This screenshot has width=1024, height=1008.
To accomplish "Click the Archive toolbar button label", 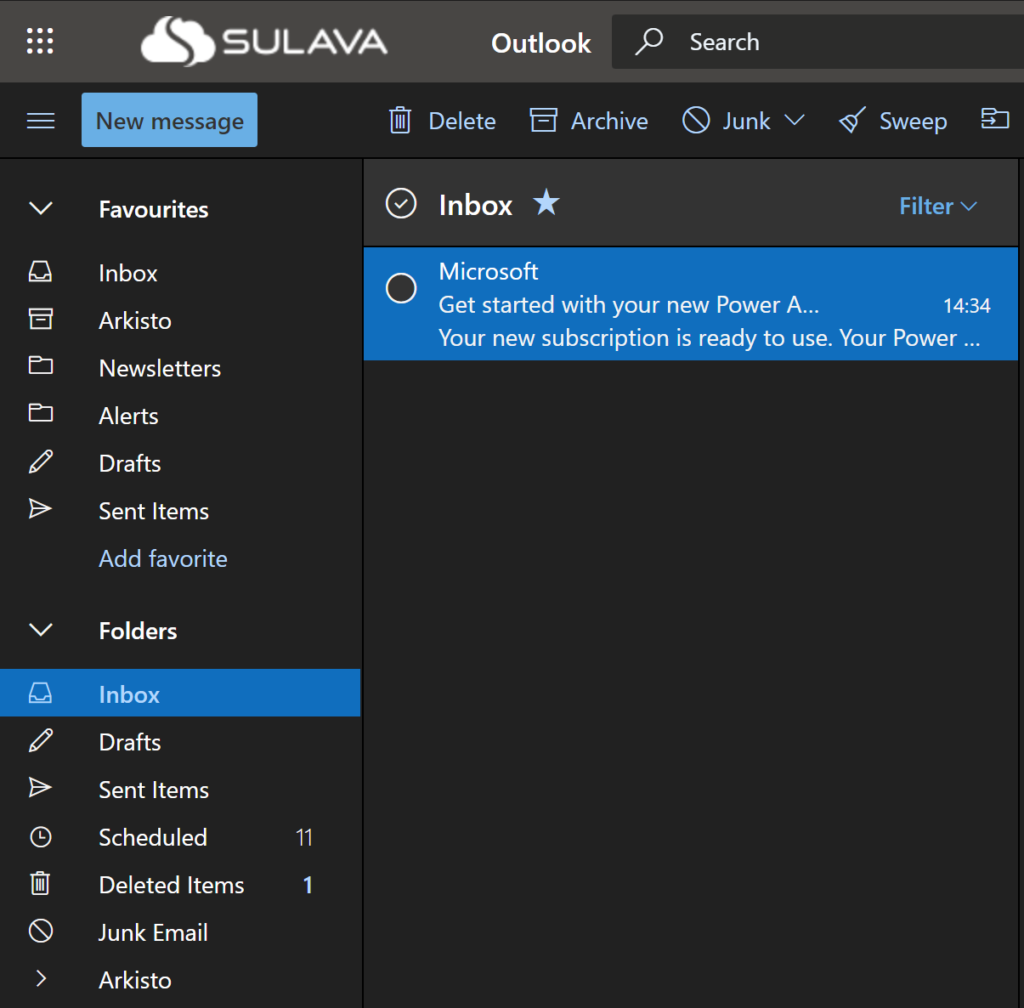I will [x=609, y=121].
